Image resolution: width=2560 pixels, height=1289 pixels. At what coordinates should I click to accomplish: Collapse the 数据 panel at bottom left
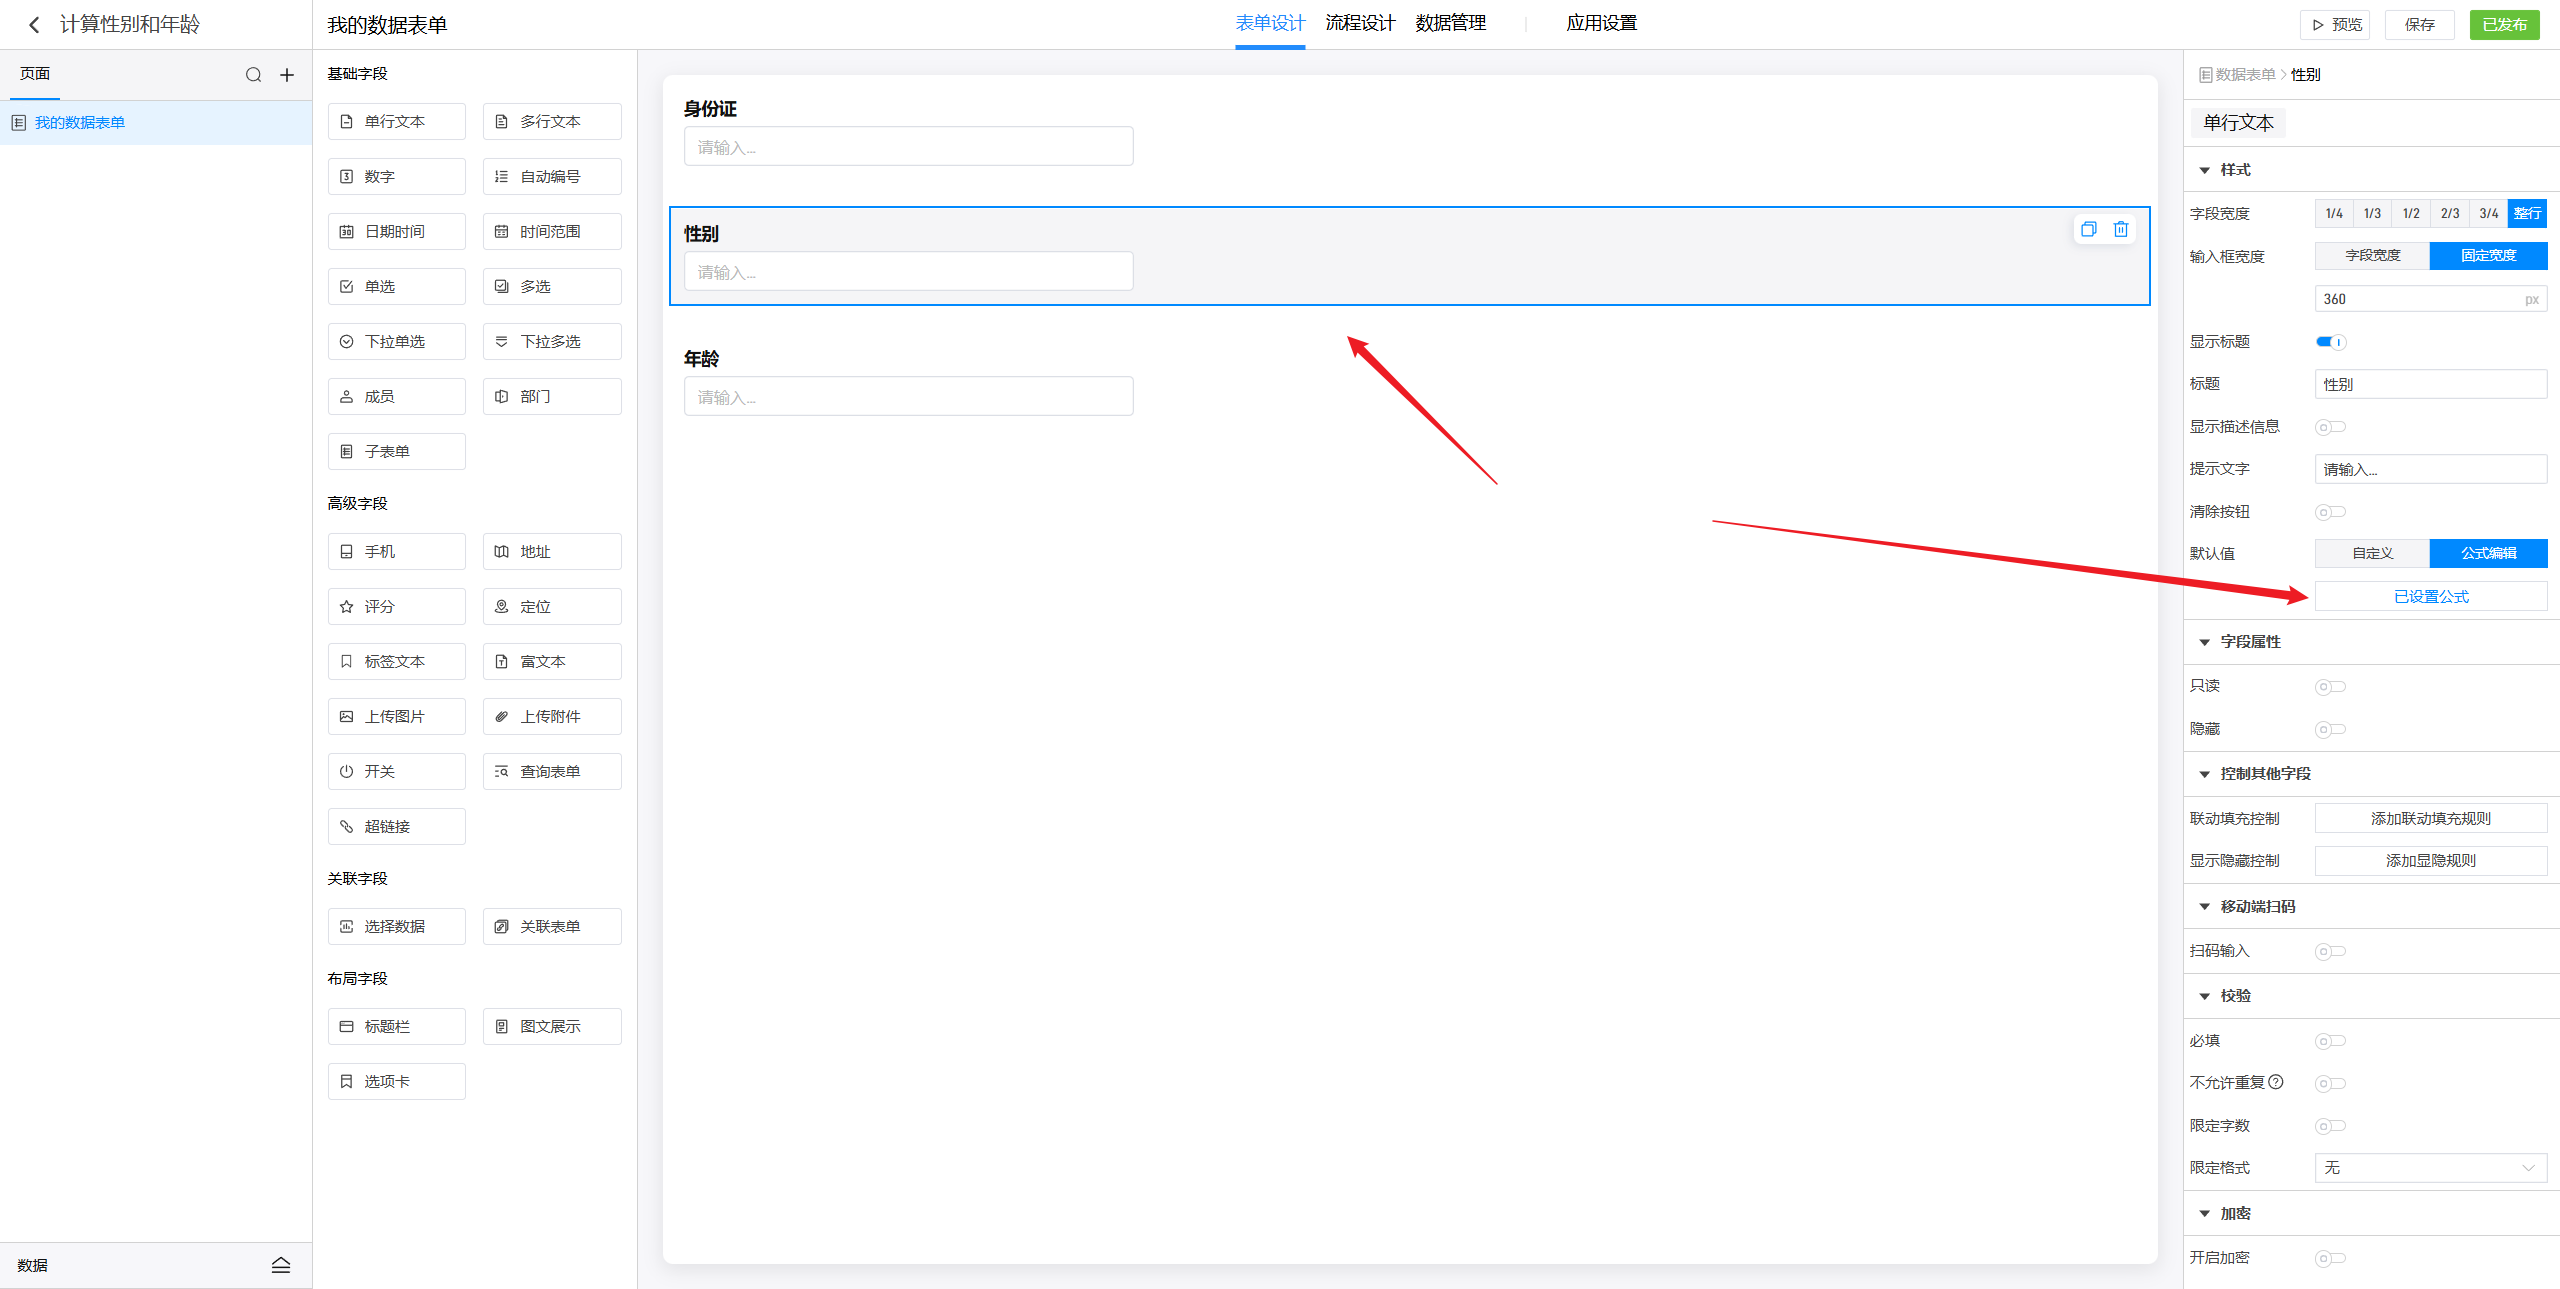(280, 1265)
